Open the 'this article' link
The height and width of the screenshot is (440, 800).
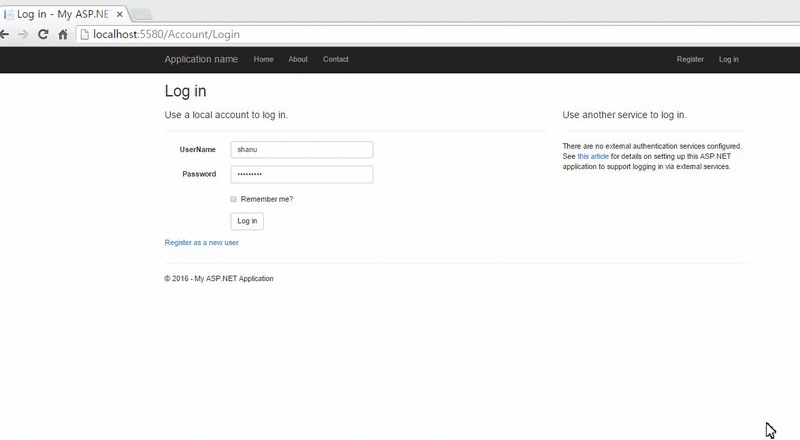[593, 156]
